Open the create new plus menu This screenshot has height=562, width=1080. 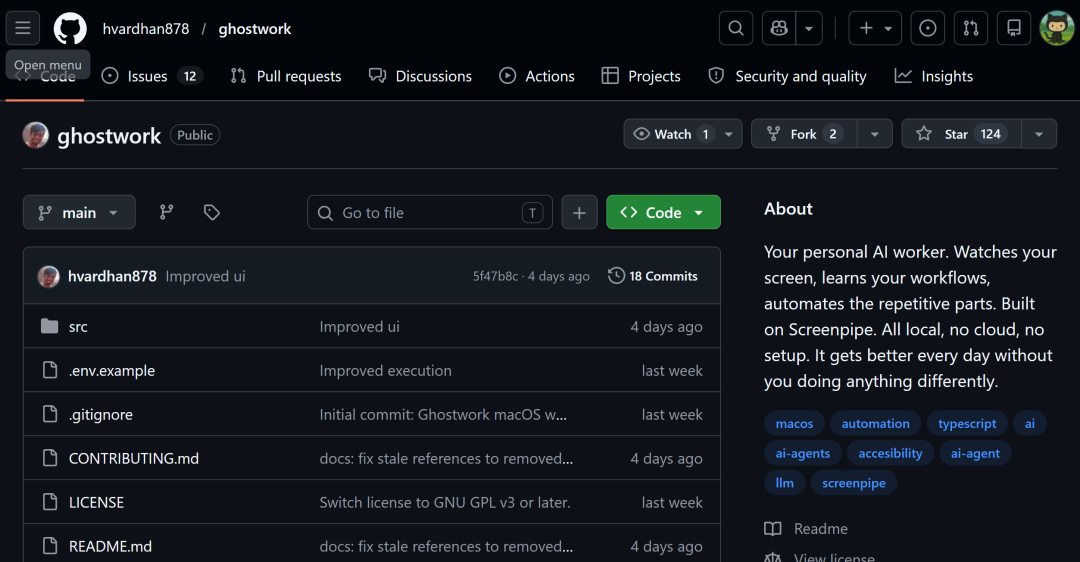pos(875,28)
